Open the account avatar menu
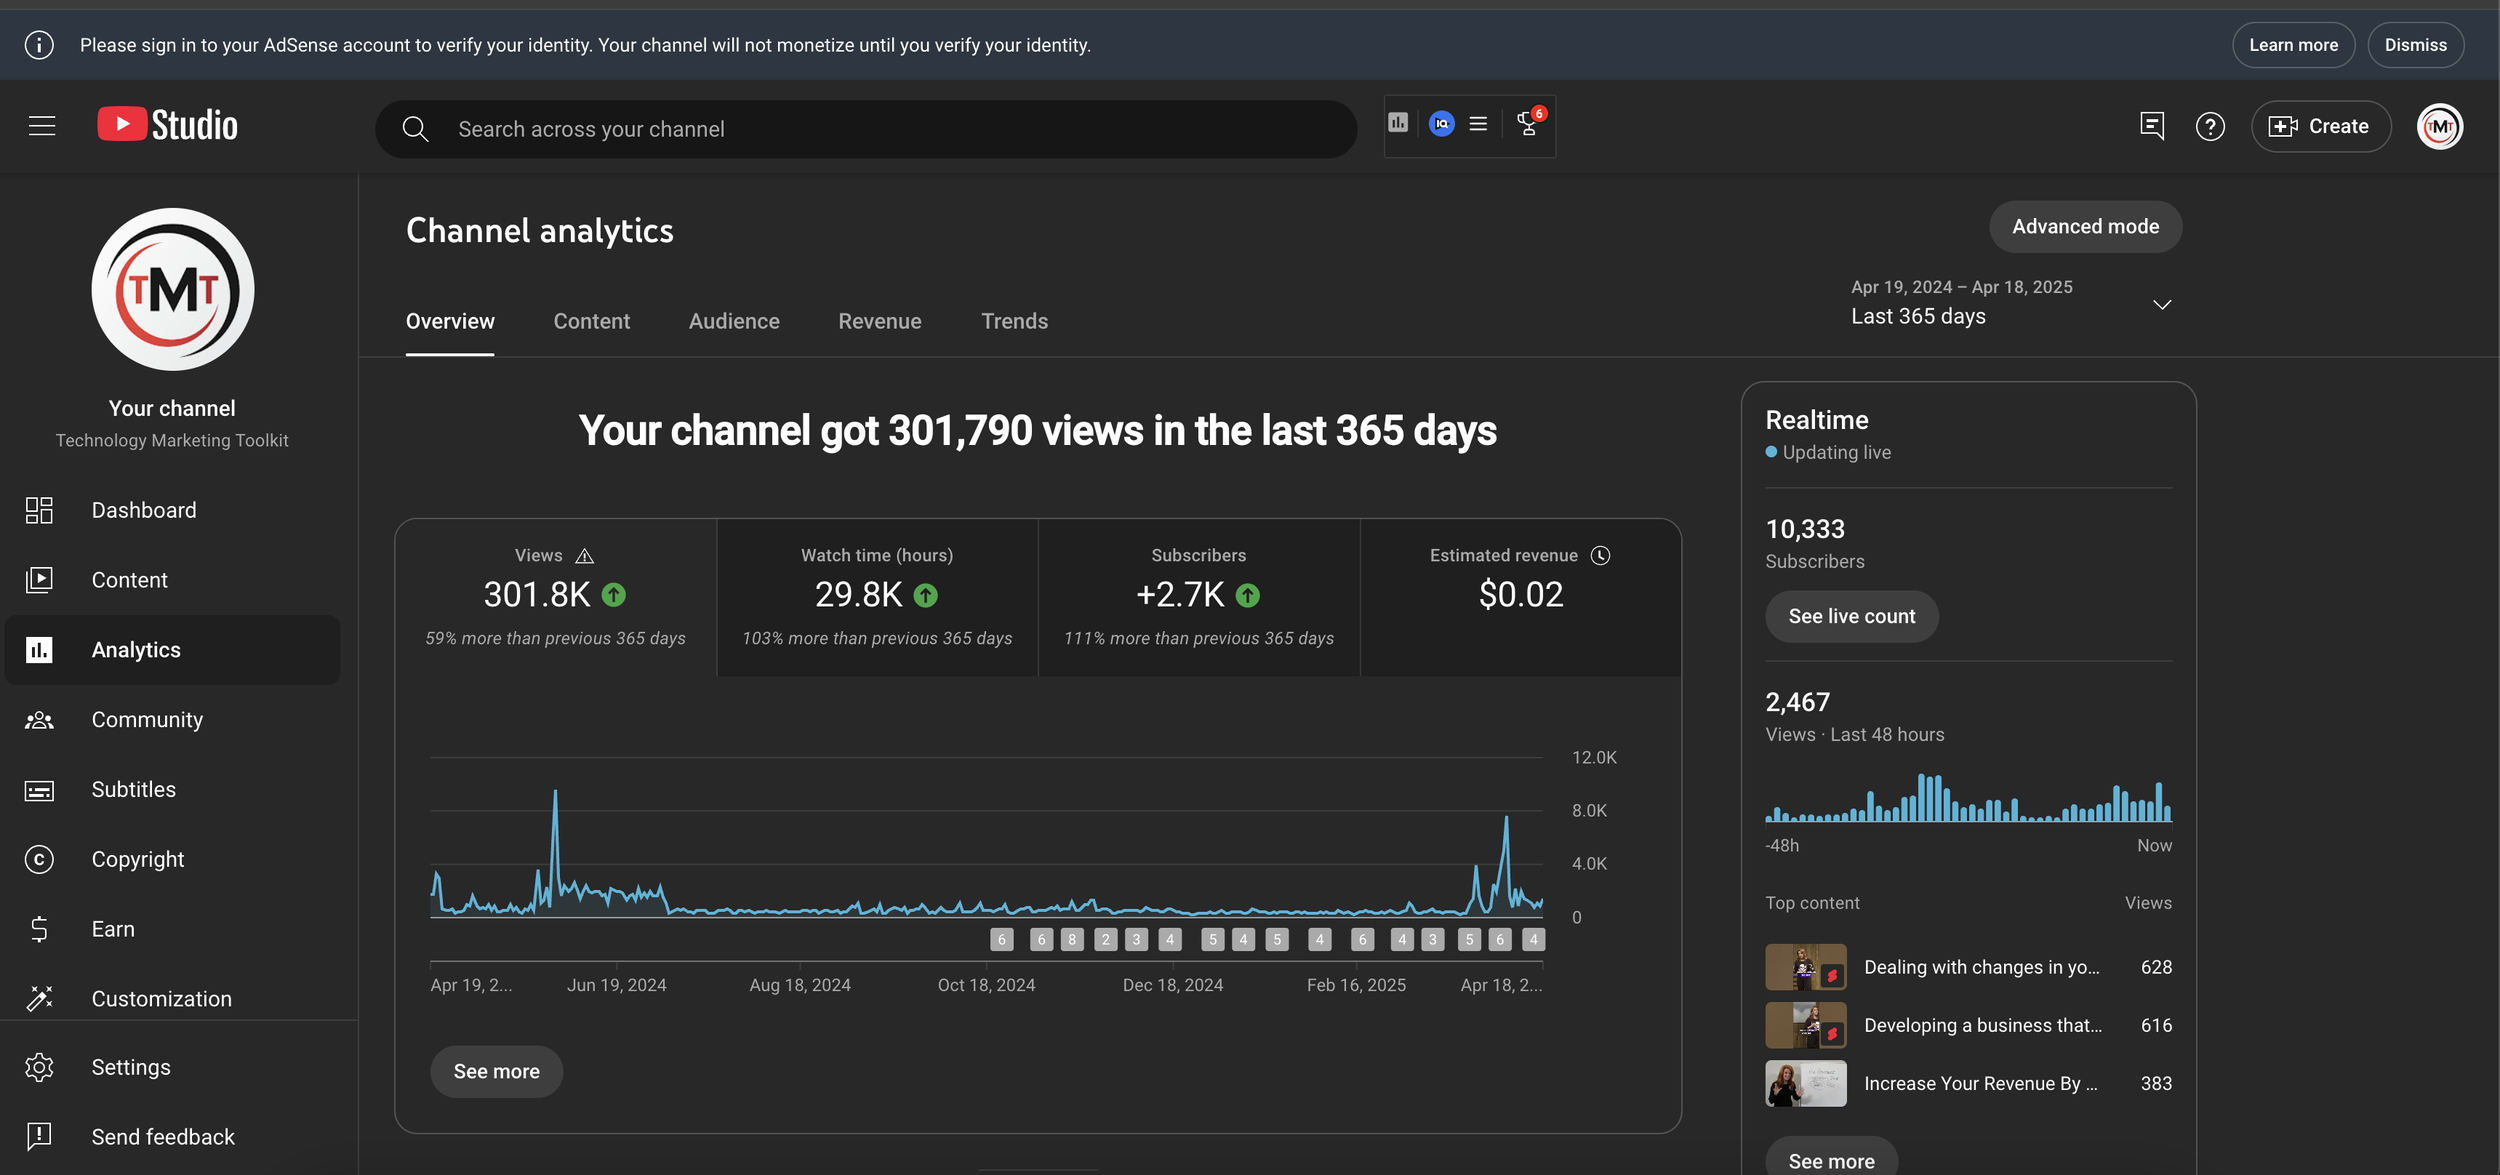The width and height of the screenshot is (2500, 1175). tap(2439, 127)
